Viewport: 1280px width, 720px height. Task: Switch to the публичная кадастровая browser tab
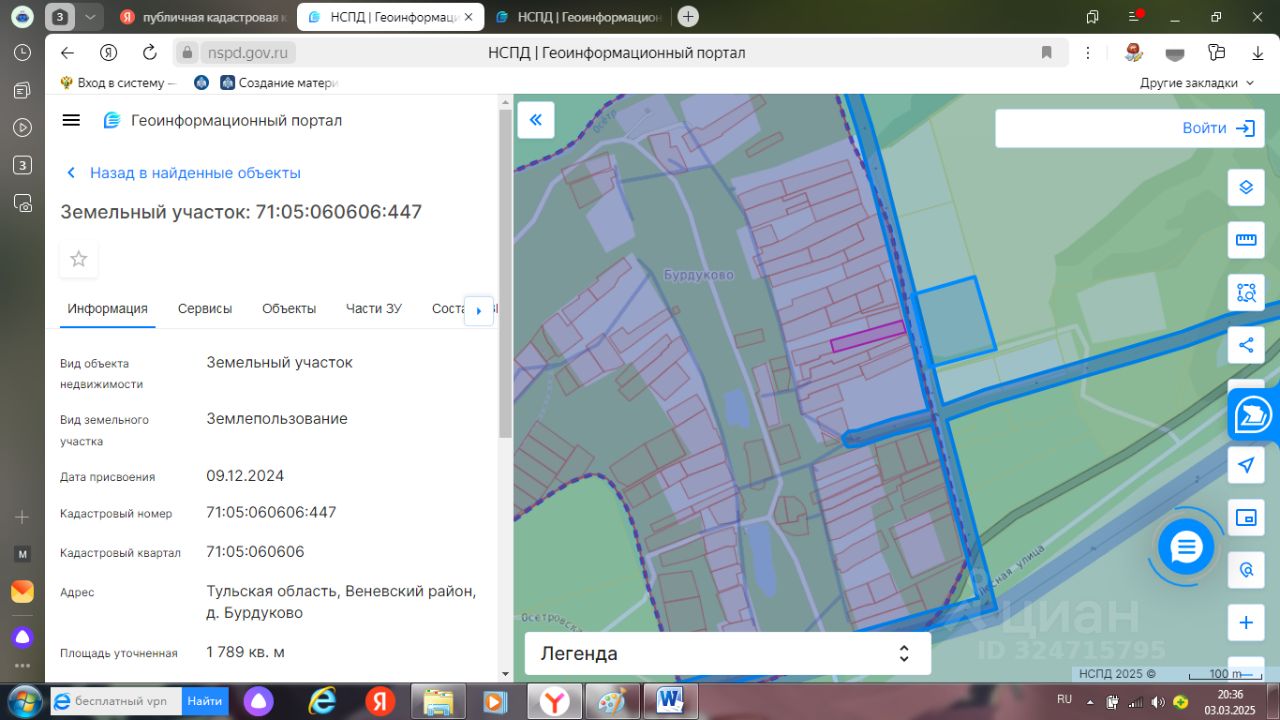pos(204,17)
